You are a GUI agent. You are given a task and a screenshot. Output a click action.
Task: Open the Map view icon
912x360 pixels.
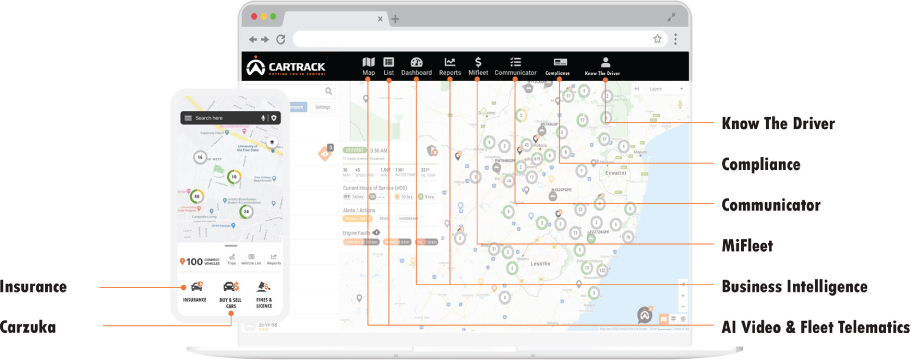pos(368,62)
